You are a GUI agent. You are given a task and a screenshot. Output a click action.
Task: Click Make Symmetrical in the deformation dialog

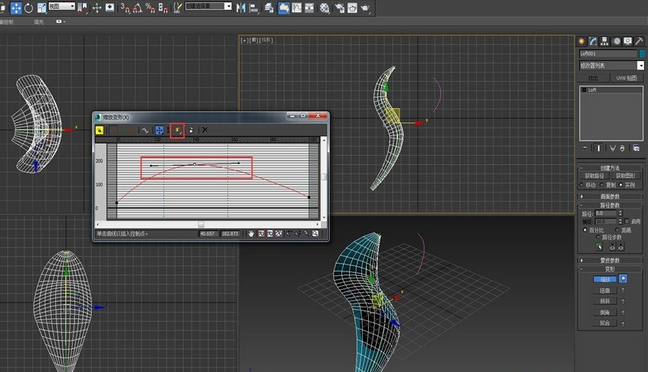coord(99,130)
